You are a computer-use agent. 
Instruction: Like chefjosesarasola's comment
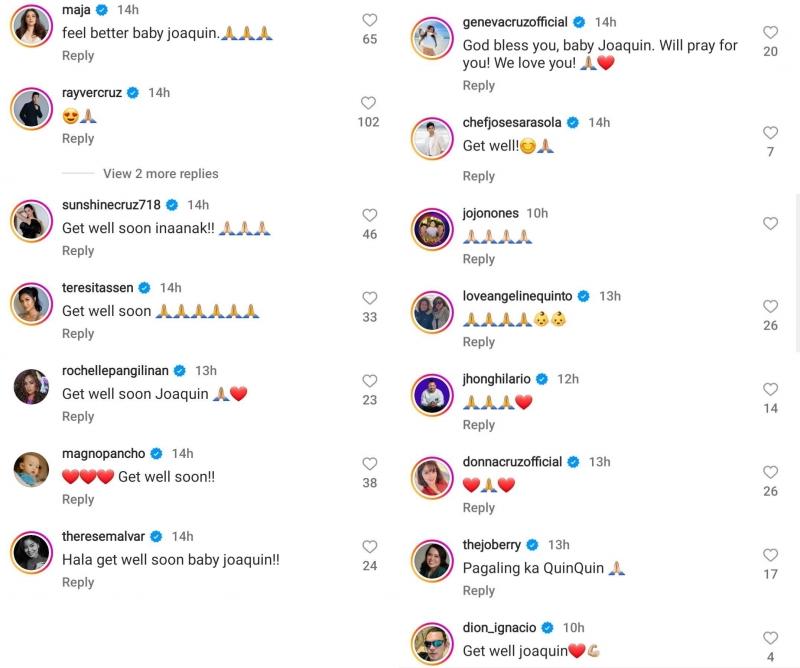(770, 133)
